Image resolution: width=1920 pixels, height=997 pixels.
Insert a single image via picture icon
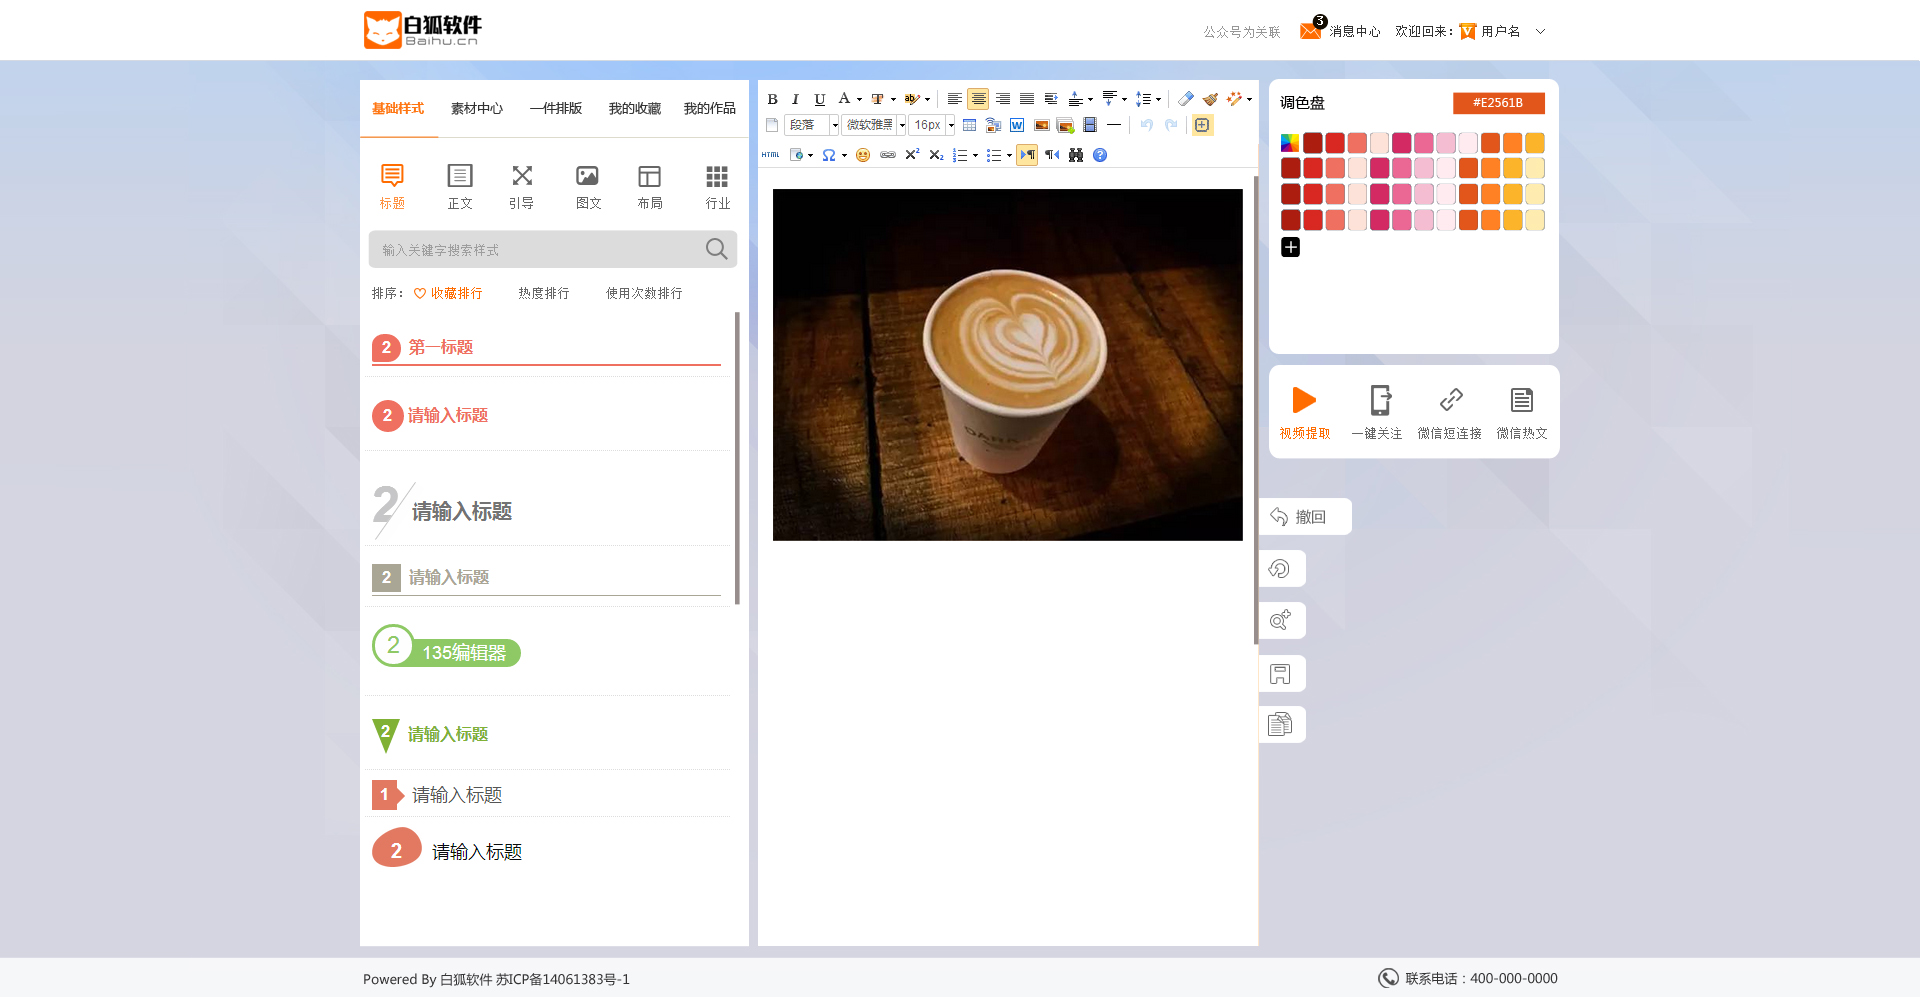(x=1041, y=125)
